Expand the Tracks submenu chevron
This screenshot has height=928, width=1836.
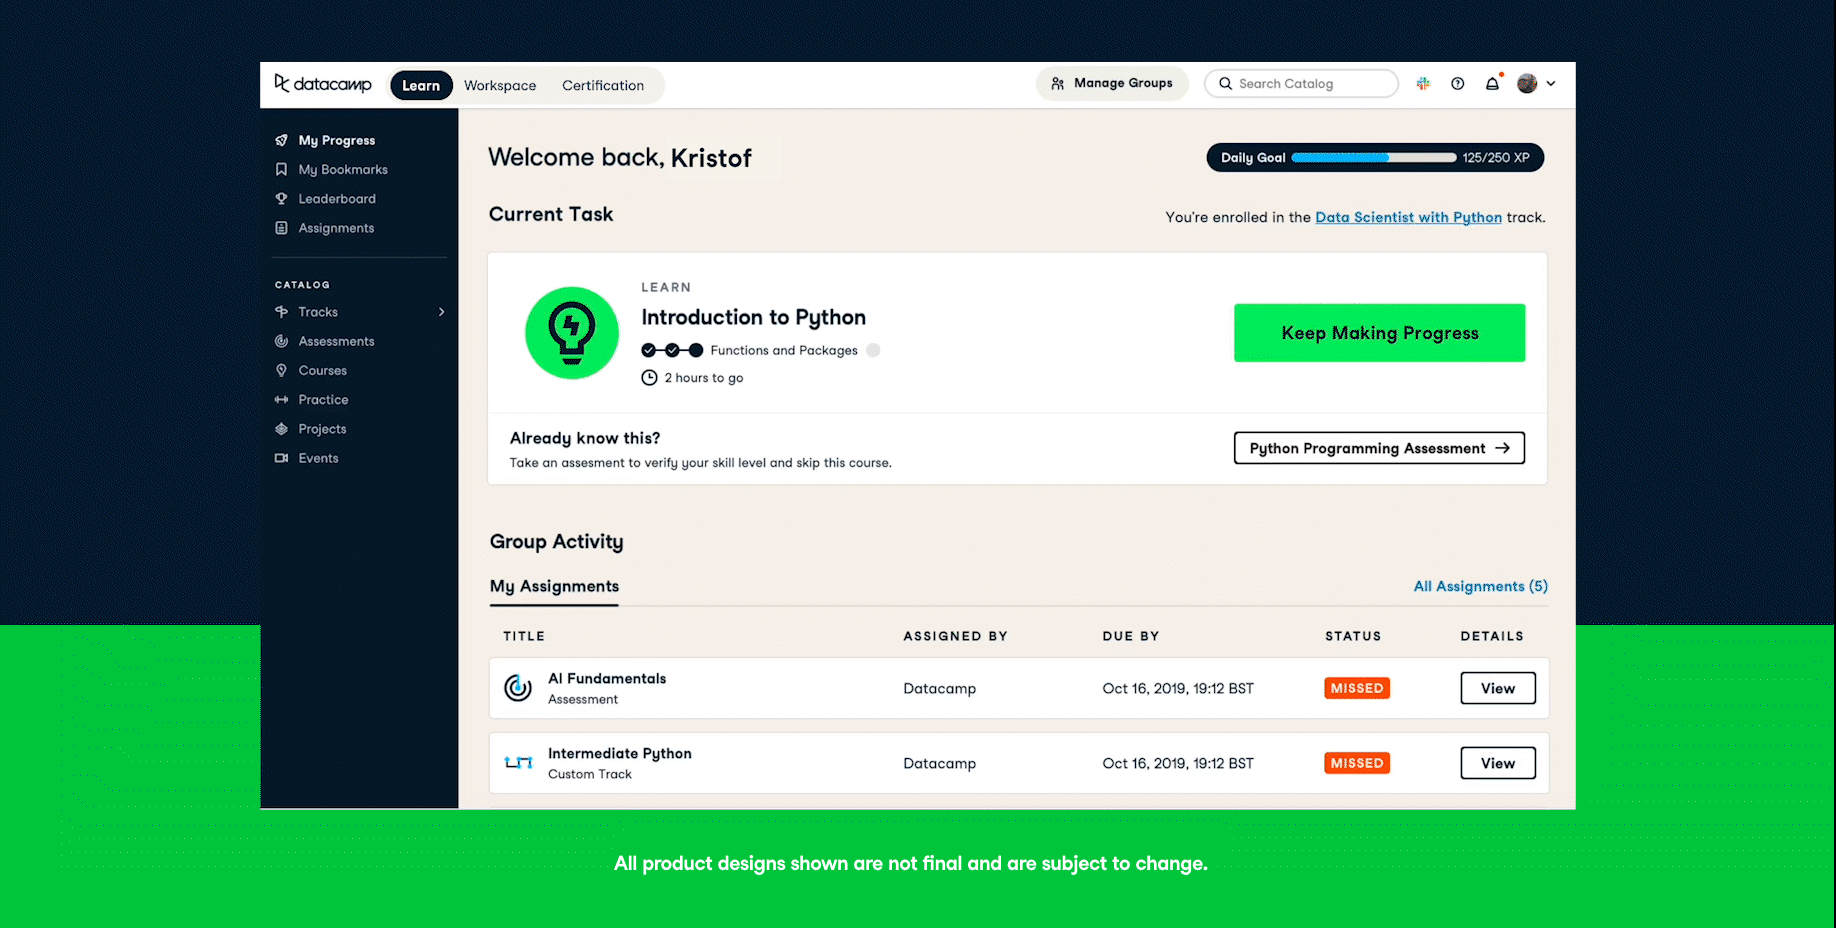pos(442,312)
